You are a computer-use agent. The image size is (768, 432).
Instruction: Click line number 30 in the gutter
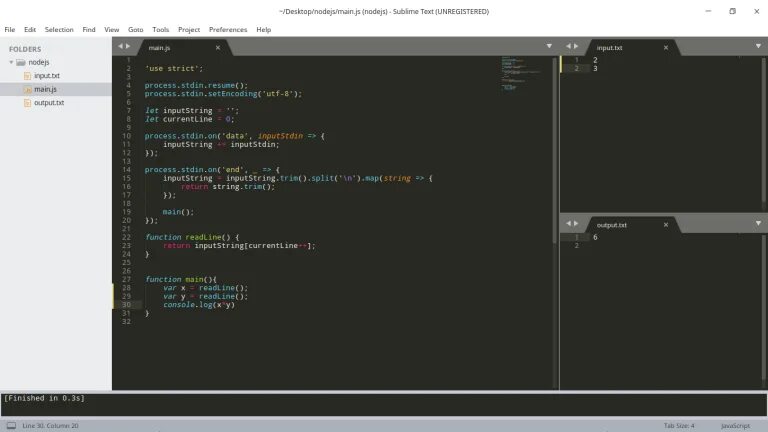pyautogui.click(x=126, y=305)
